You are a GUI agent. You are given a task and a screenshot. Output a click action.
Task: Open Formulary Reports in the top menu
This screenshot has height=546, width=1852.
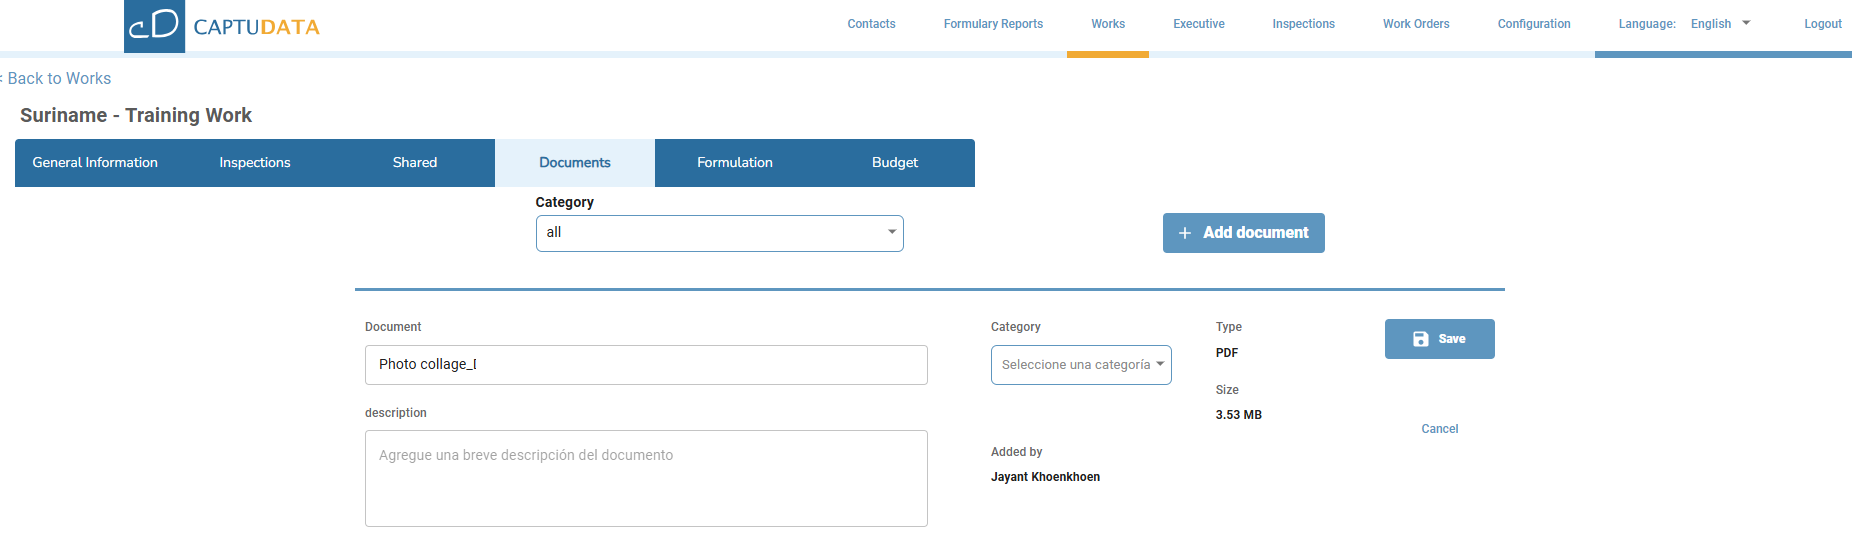(x=993, y=24)
